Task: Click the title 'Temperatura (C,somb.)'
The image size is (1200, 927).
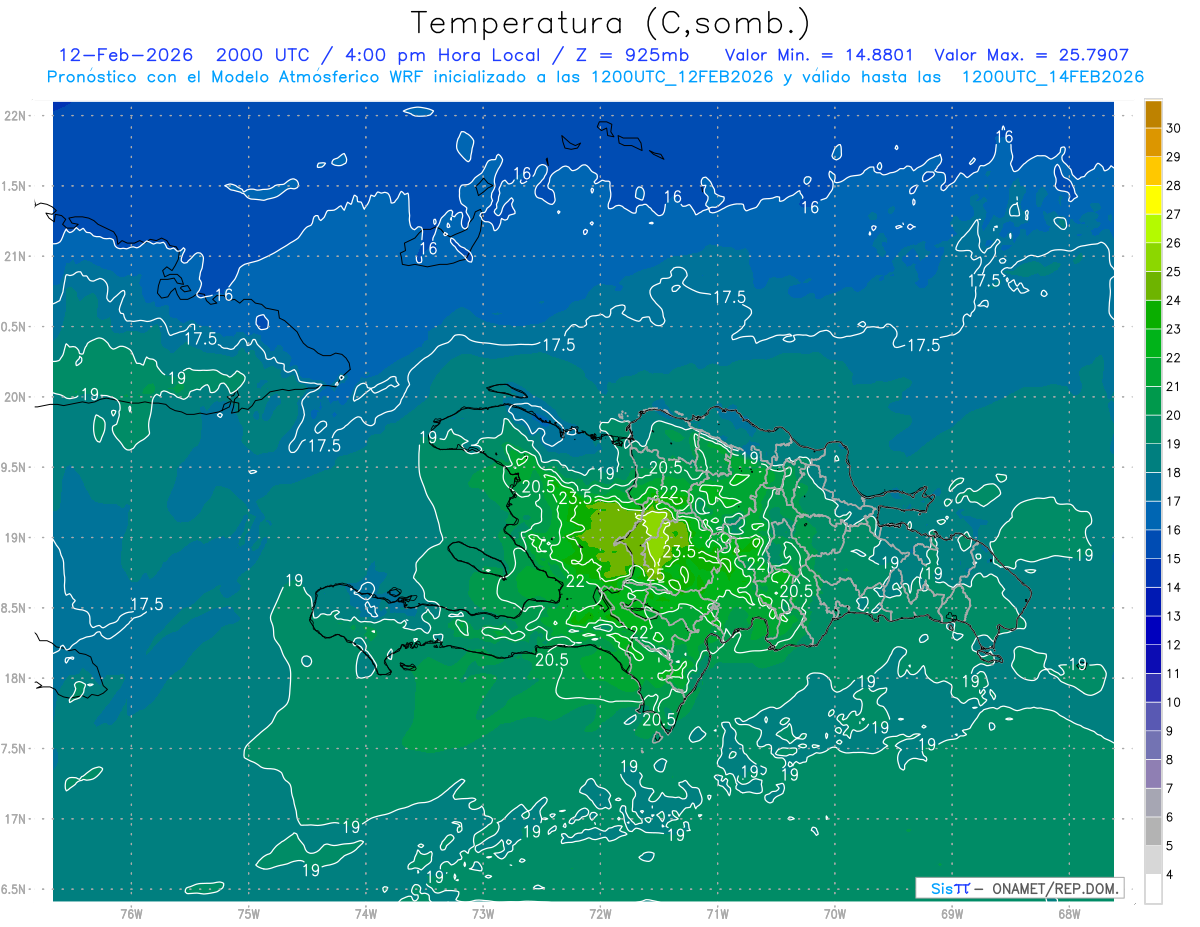Action: [611, 23]
